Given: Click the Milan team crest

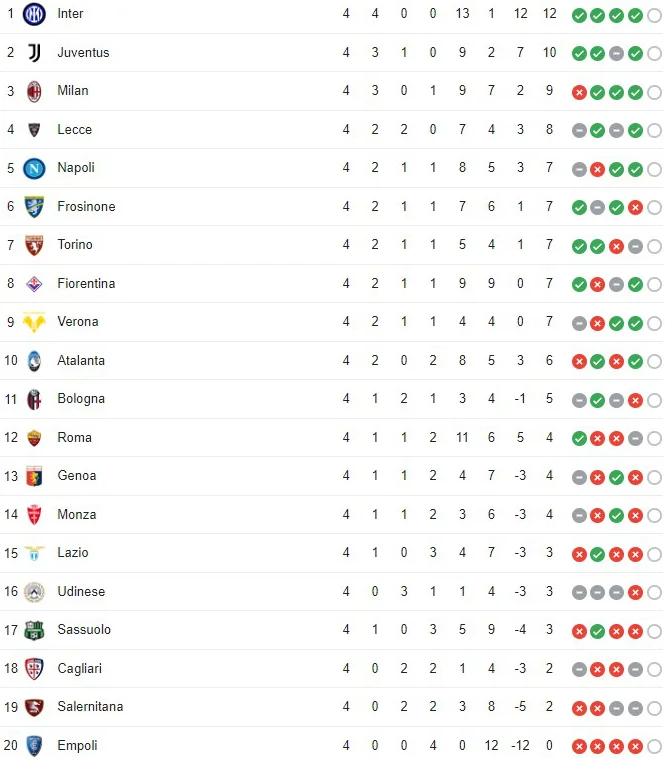Looking at the screenshot, I should [34, 91].
